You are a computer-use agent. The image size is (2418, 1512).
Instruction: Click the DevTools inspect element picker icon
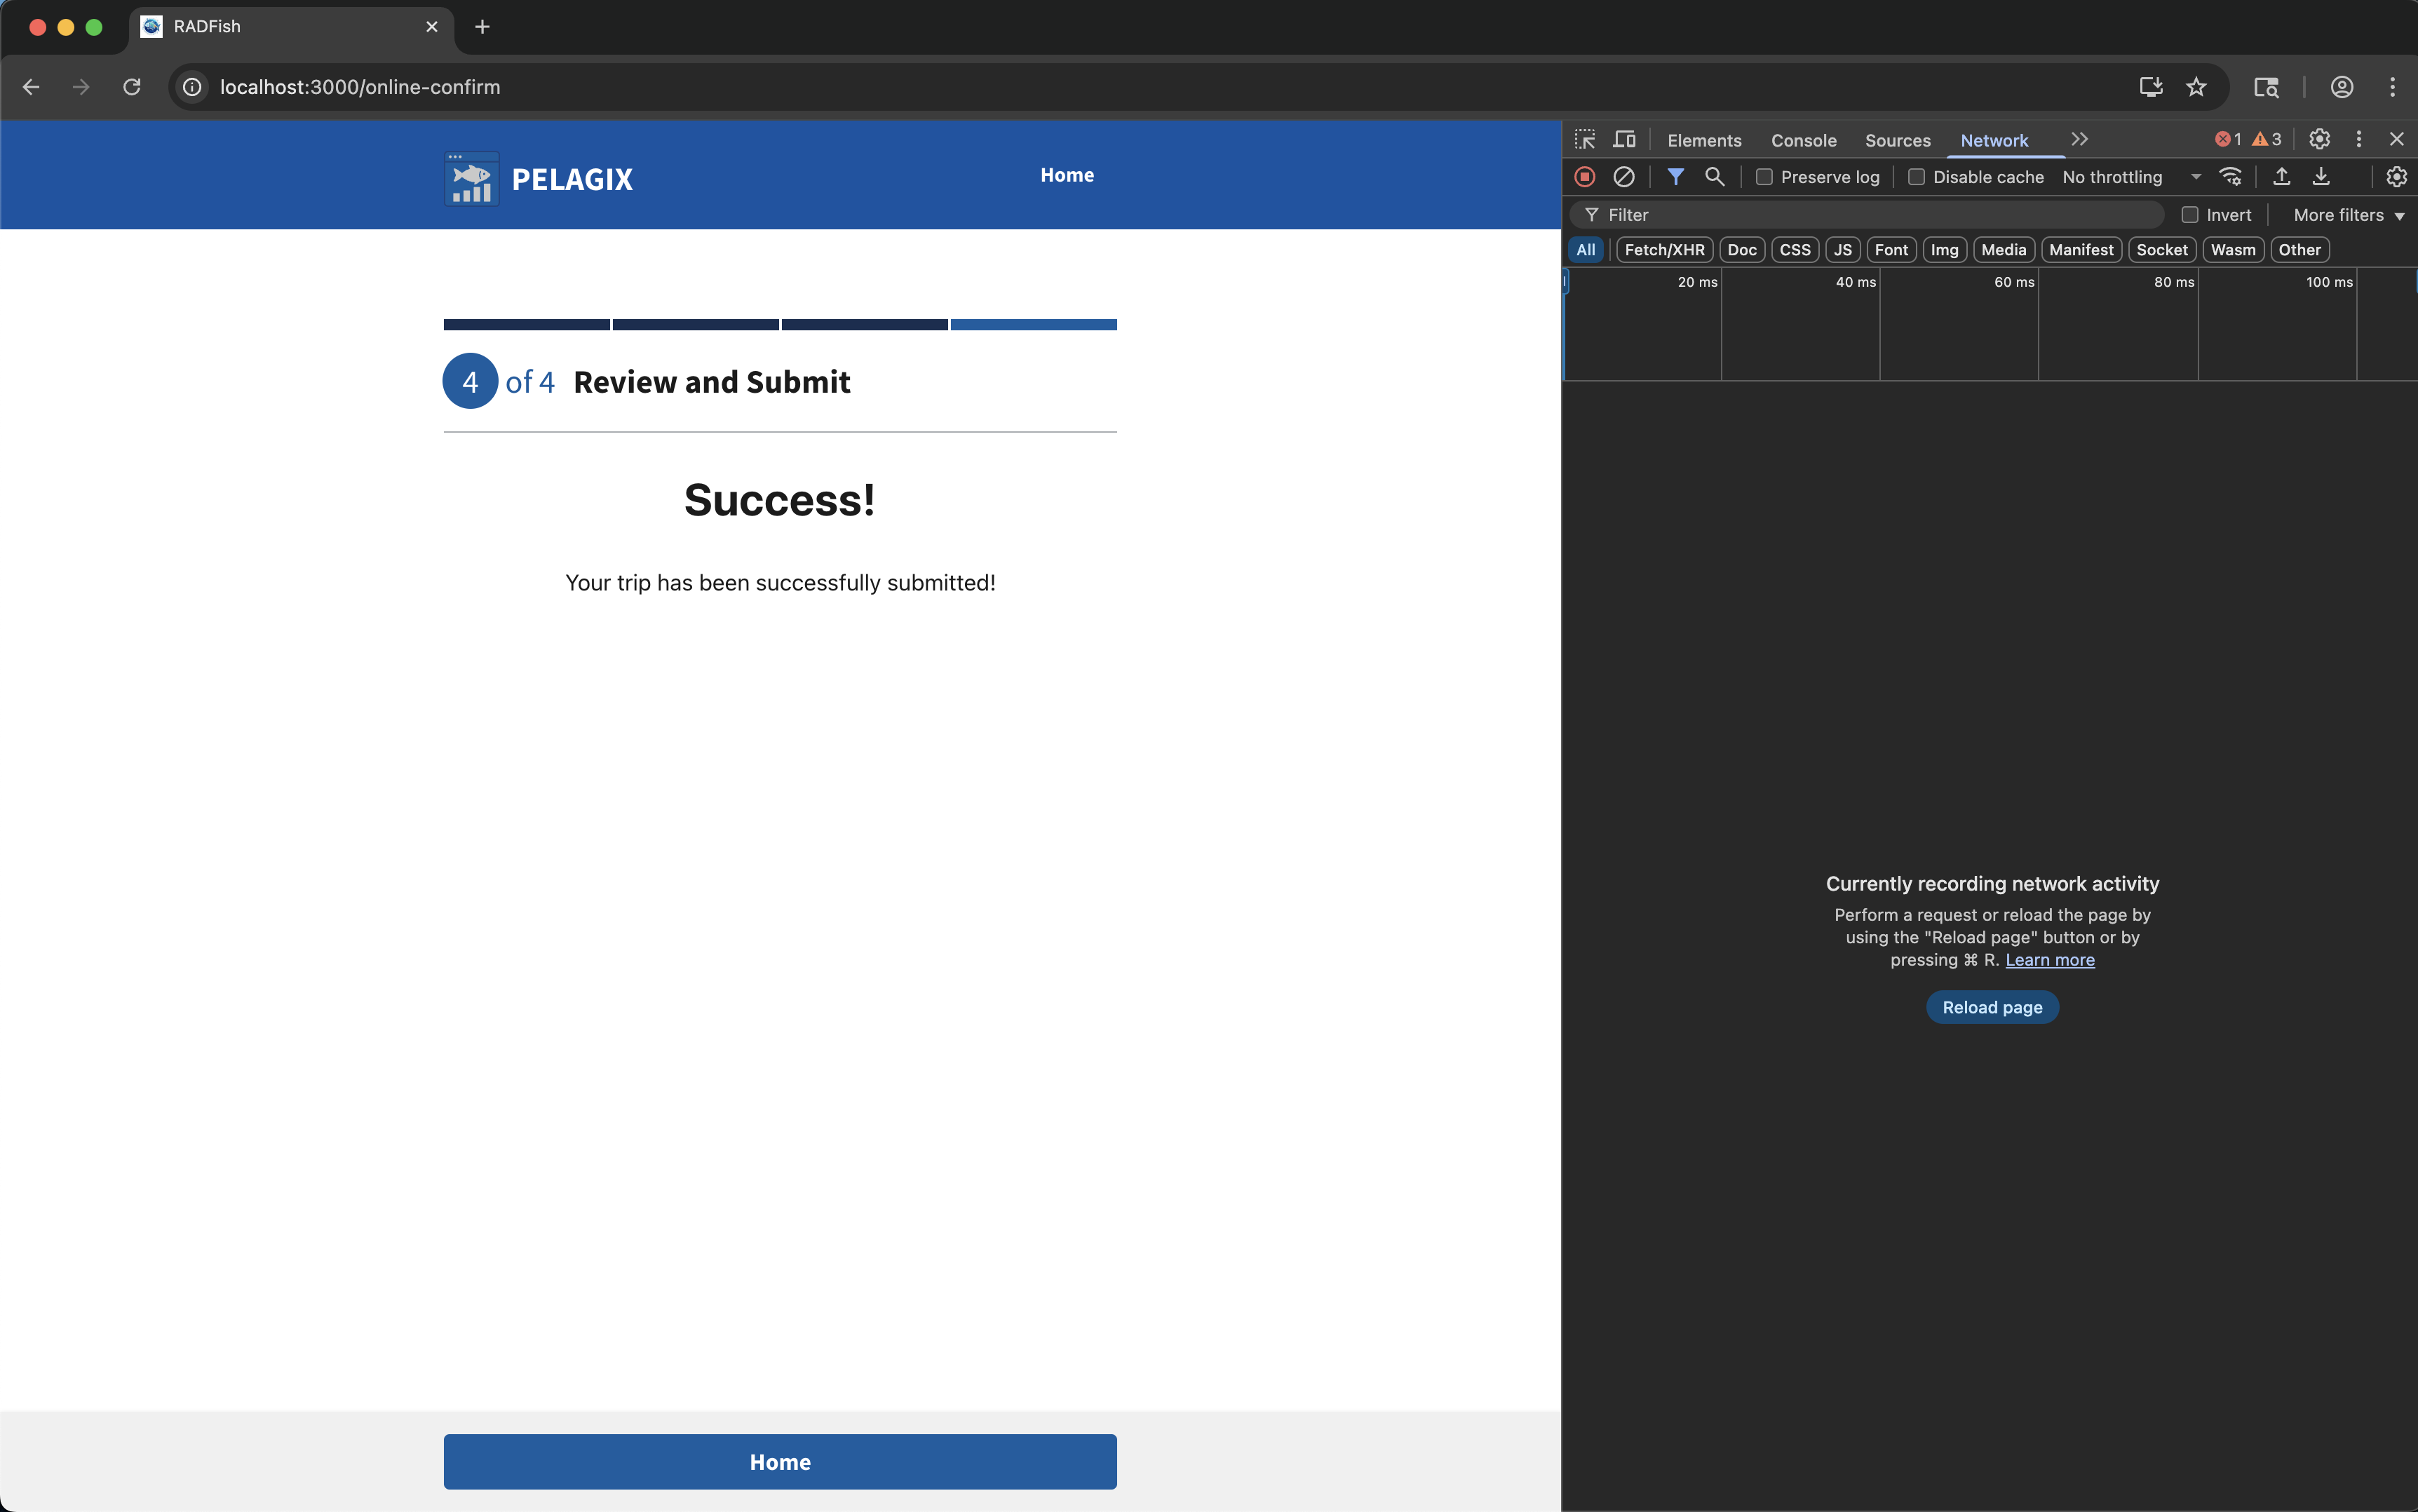click(x=1585, y=139)
